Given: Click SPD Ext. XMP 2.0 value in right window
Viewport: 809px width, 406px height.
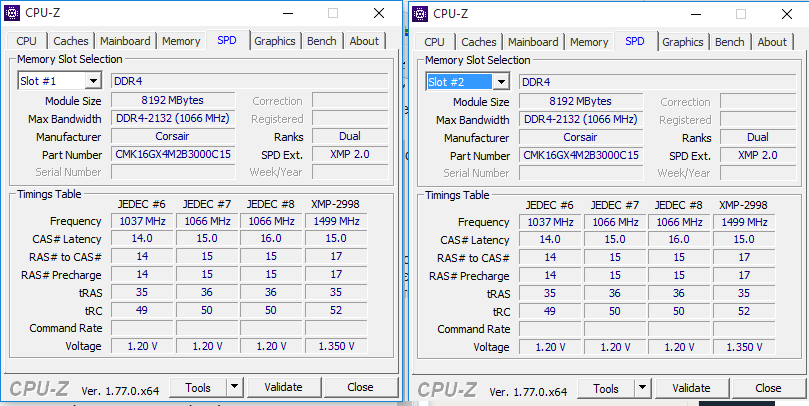Looking at the screenshot, I should click(x=758, y=155).
